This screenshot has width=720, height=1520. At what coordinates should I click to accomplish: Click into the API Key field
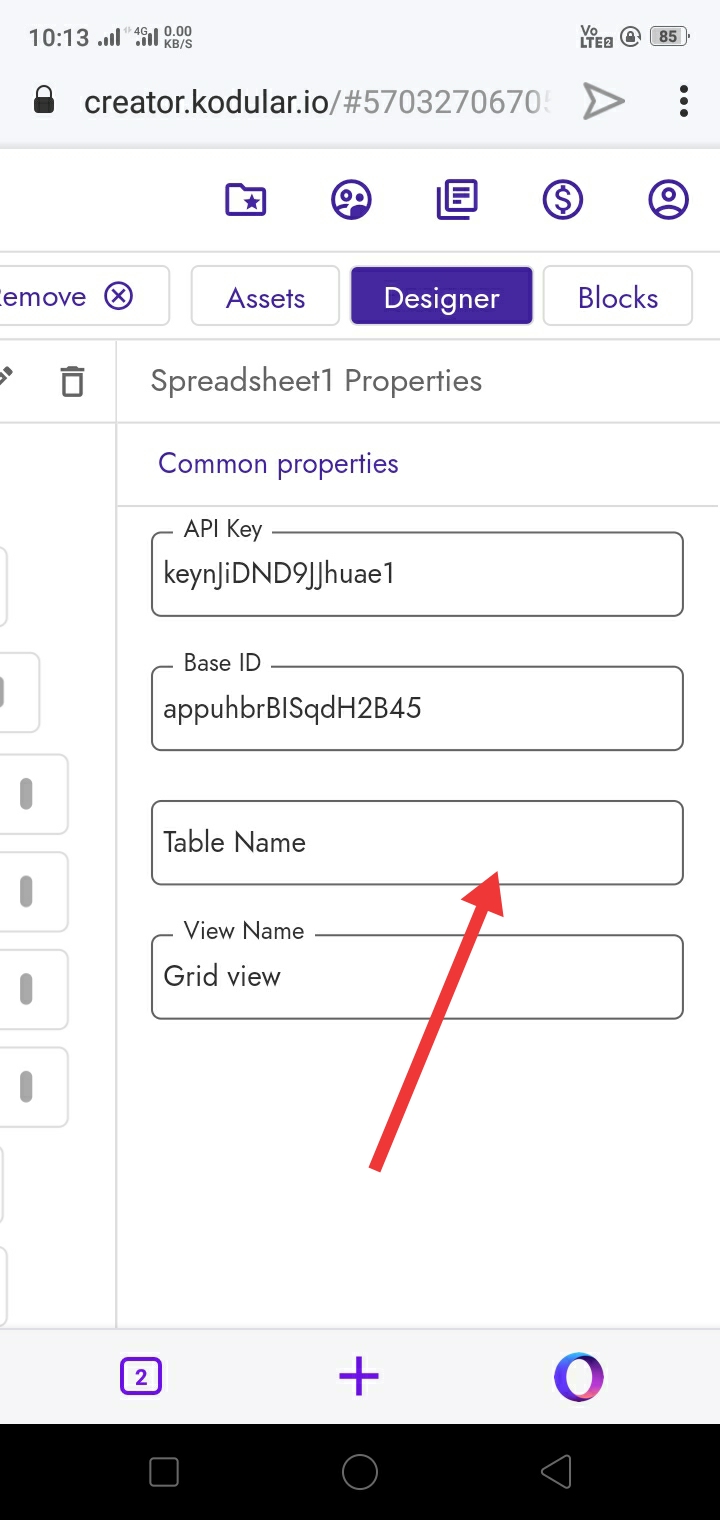(417, 574)
